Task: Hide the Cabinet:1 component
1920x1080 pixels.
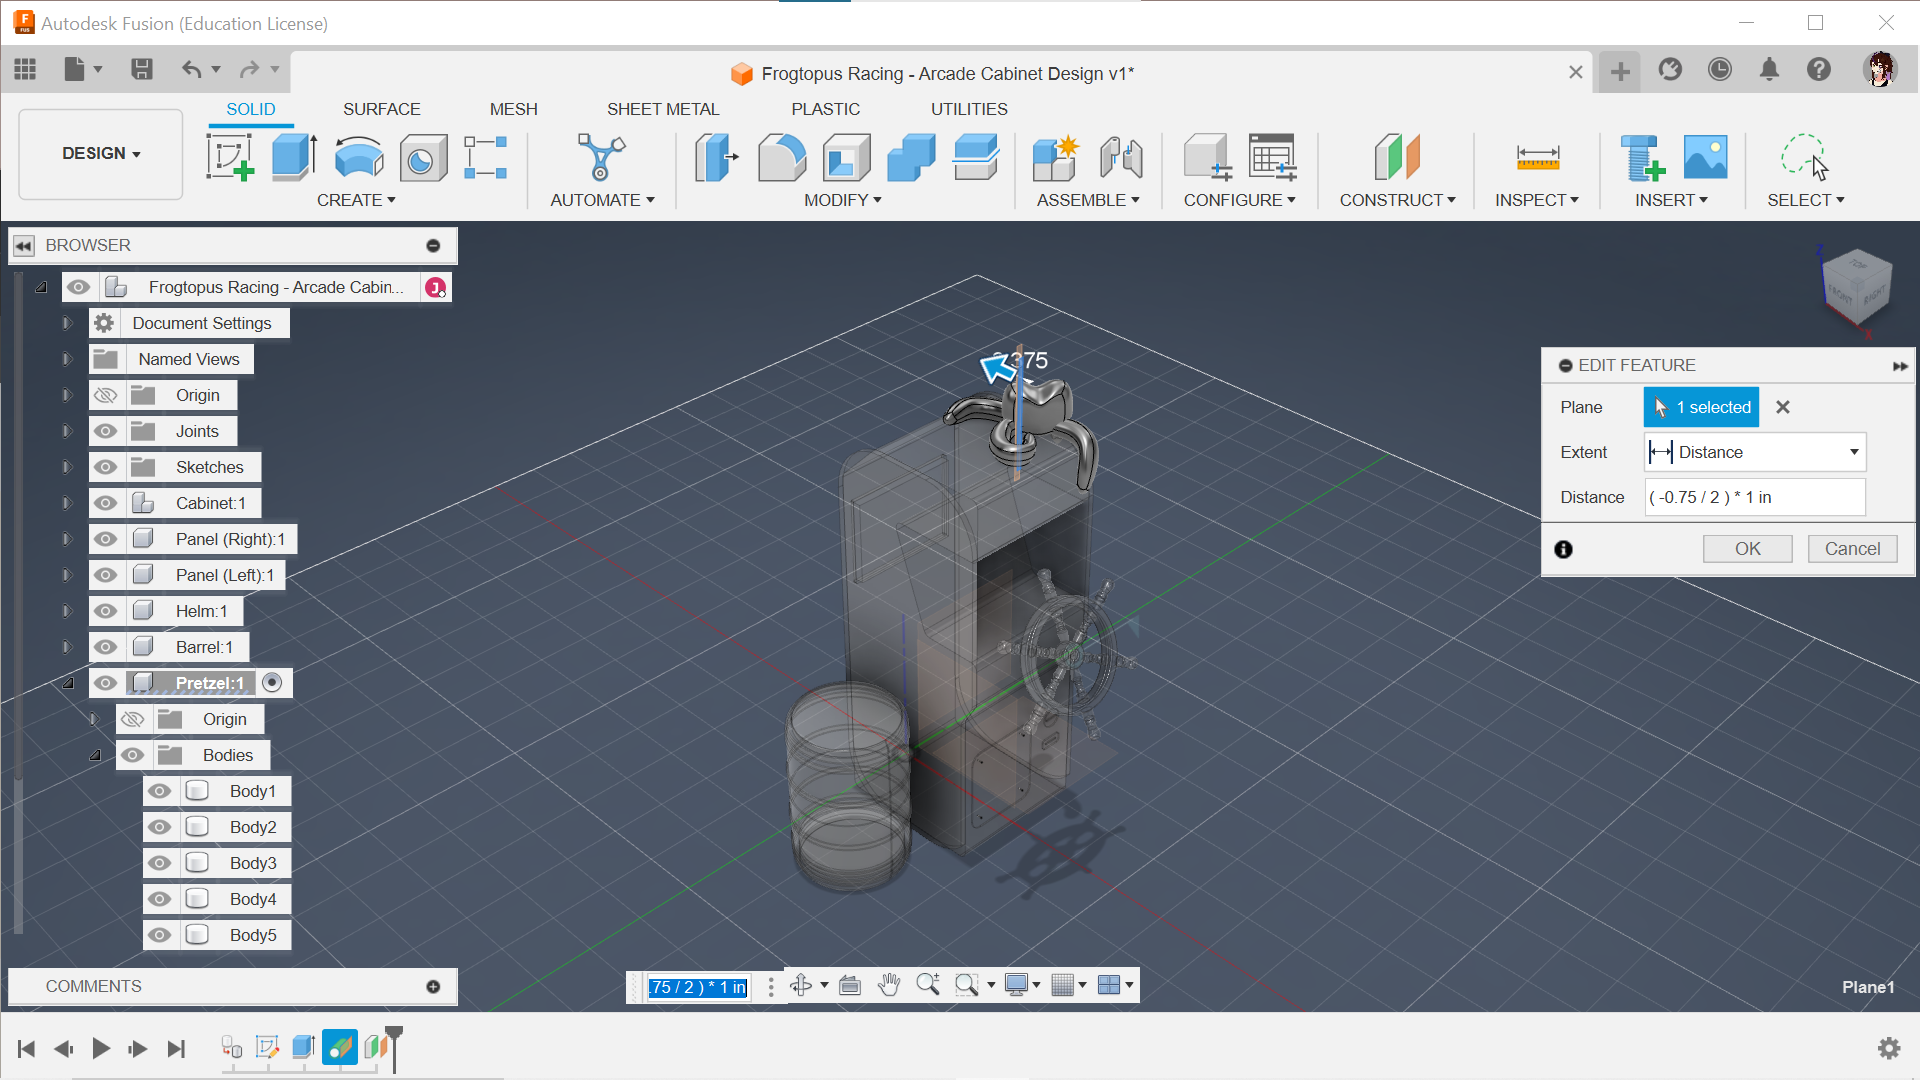Action: pyautogui.click(x=106, y=503)
